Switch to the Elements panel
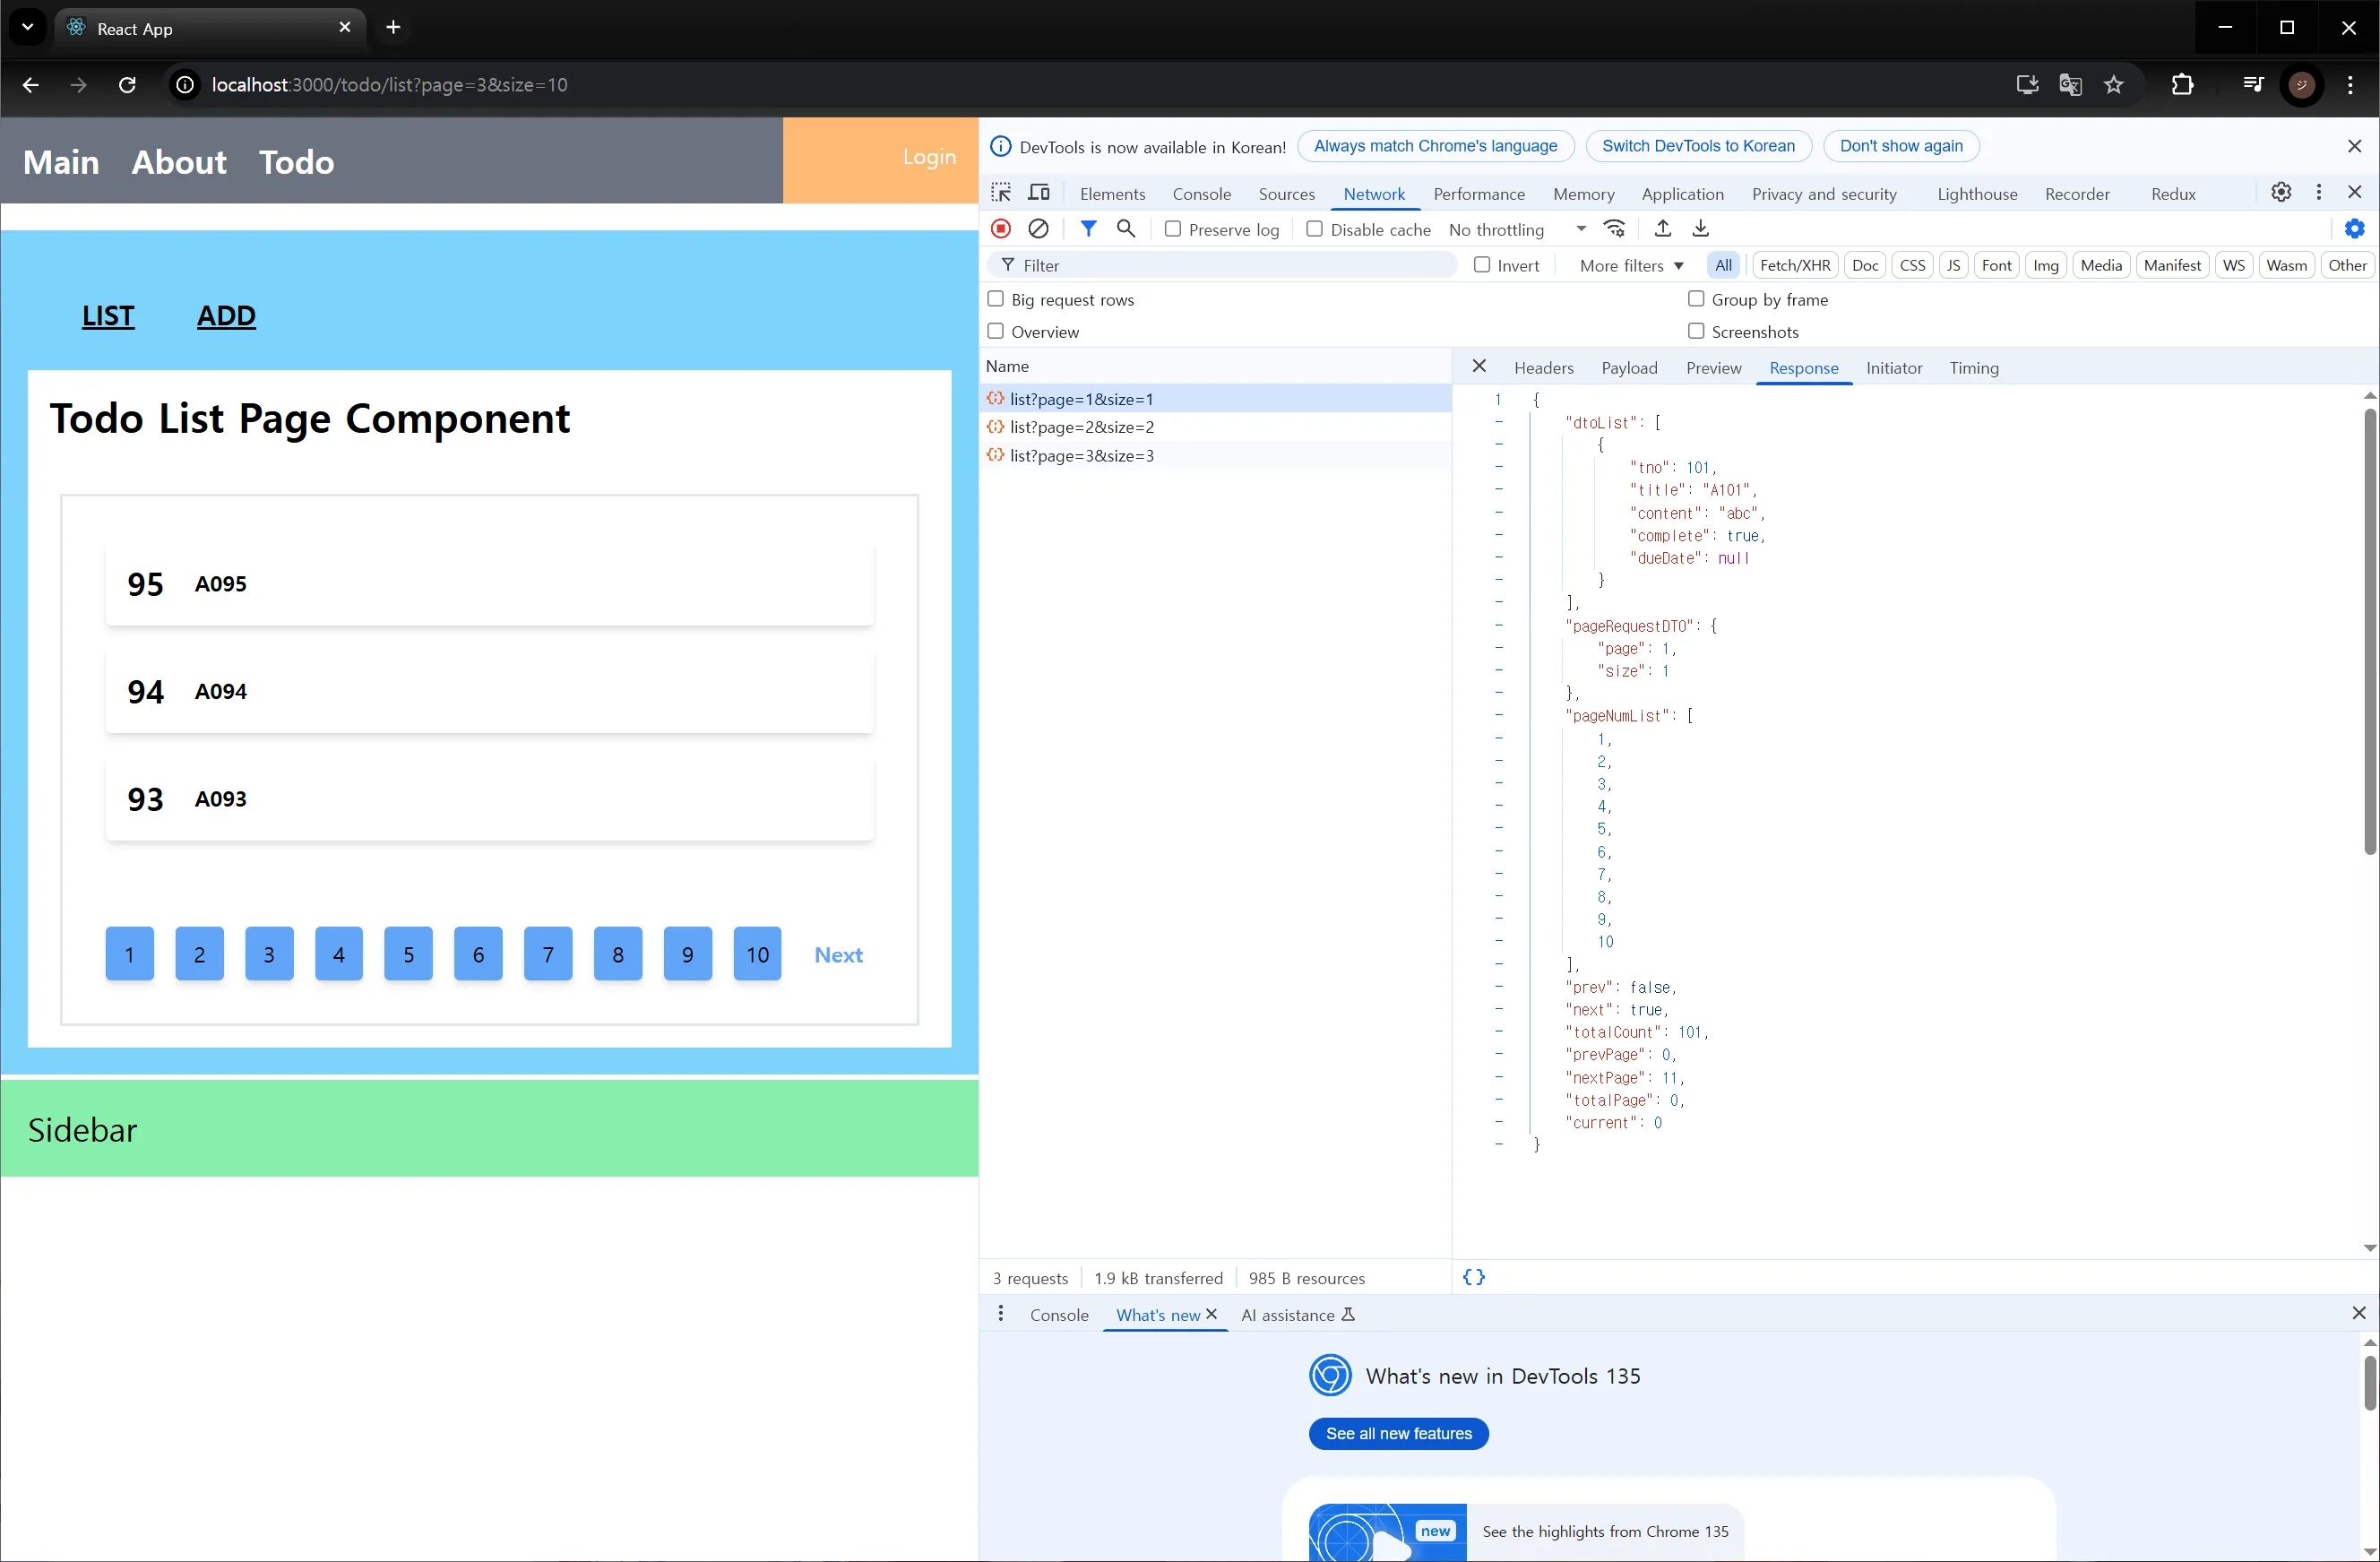The image size is (2380, 1562). tap(1112, 194)
